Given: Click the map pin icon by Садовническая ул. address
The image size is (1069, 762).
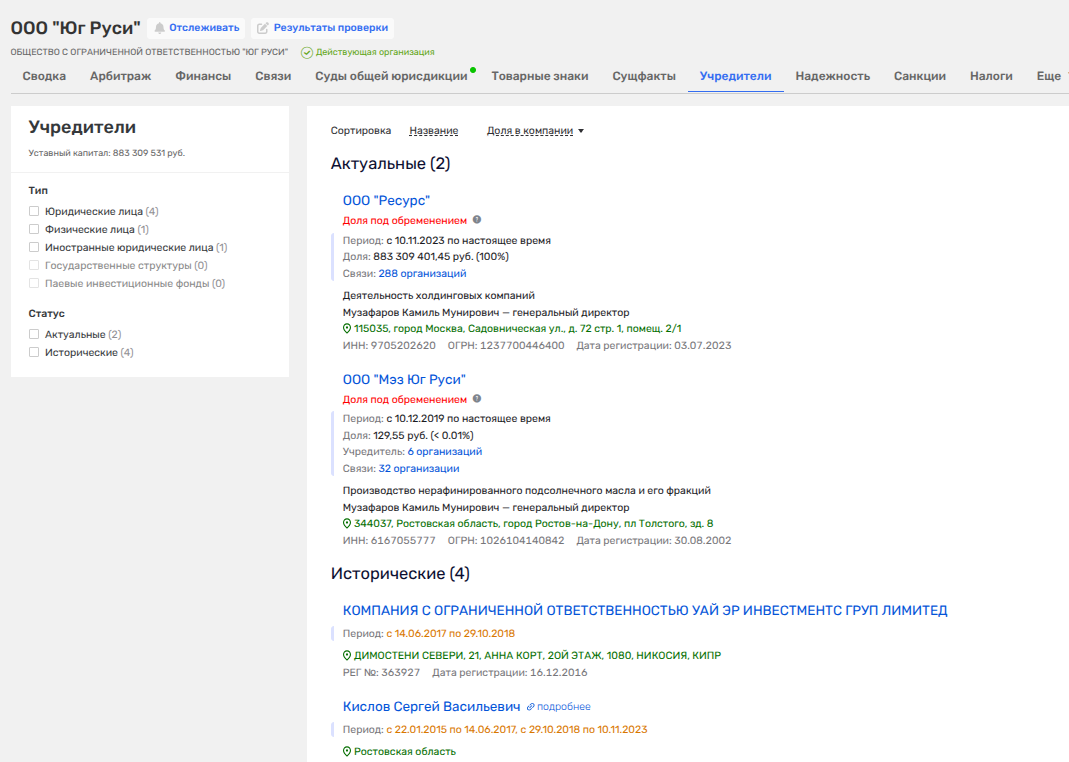Looking at the screenshot, I should tap(346, 329).
